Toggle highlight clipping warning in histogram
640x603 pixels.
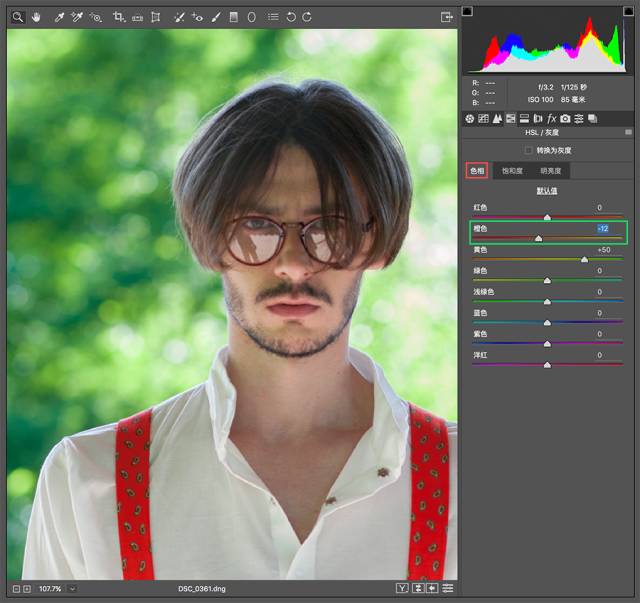point(629,11)
